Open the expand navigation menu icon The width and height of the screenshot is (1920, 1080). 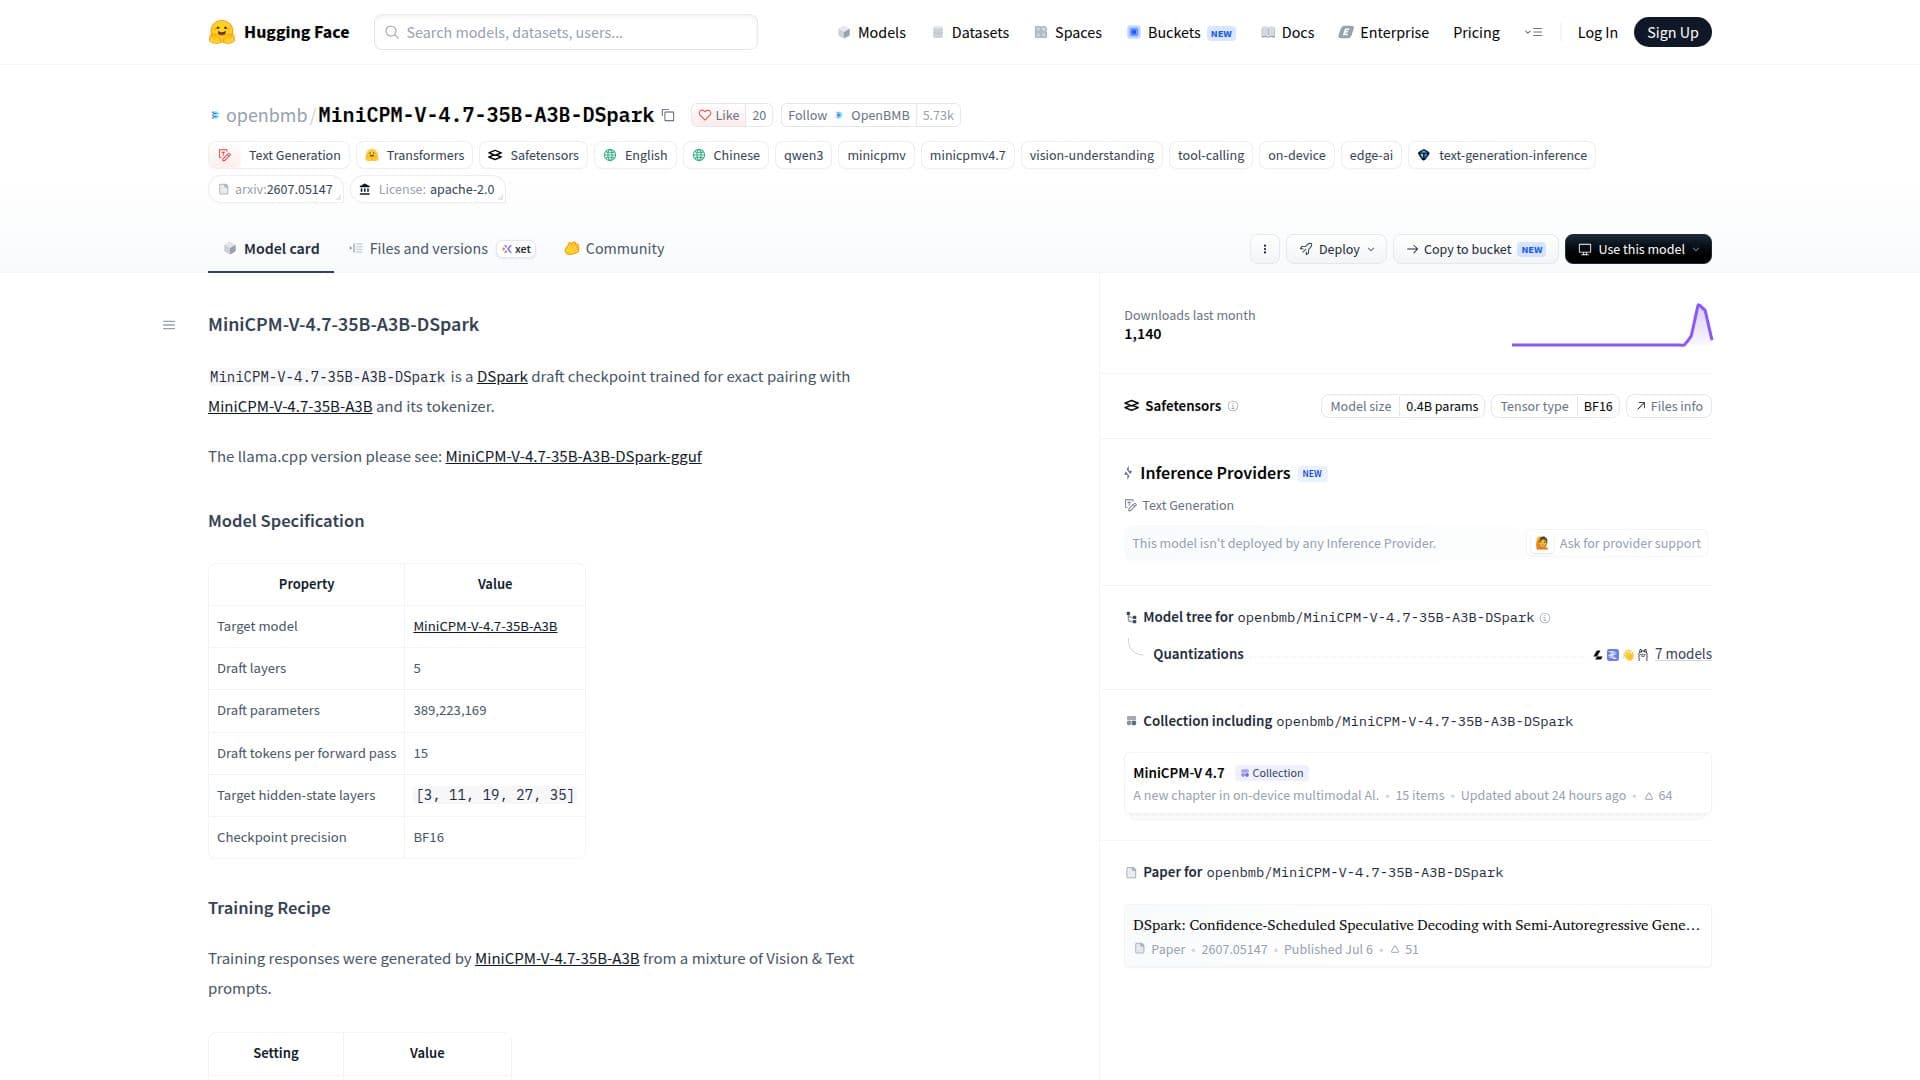point(1533,32)
